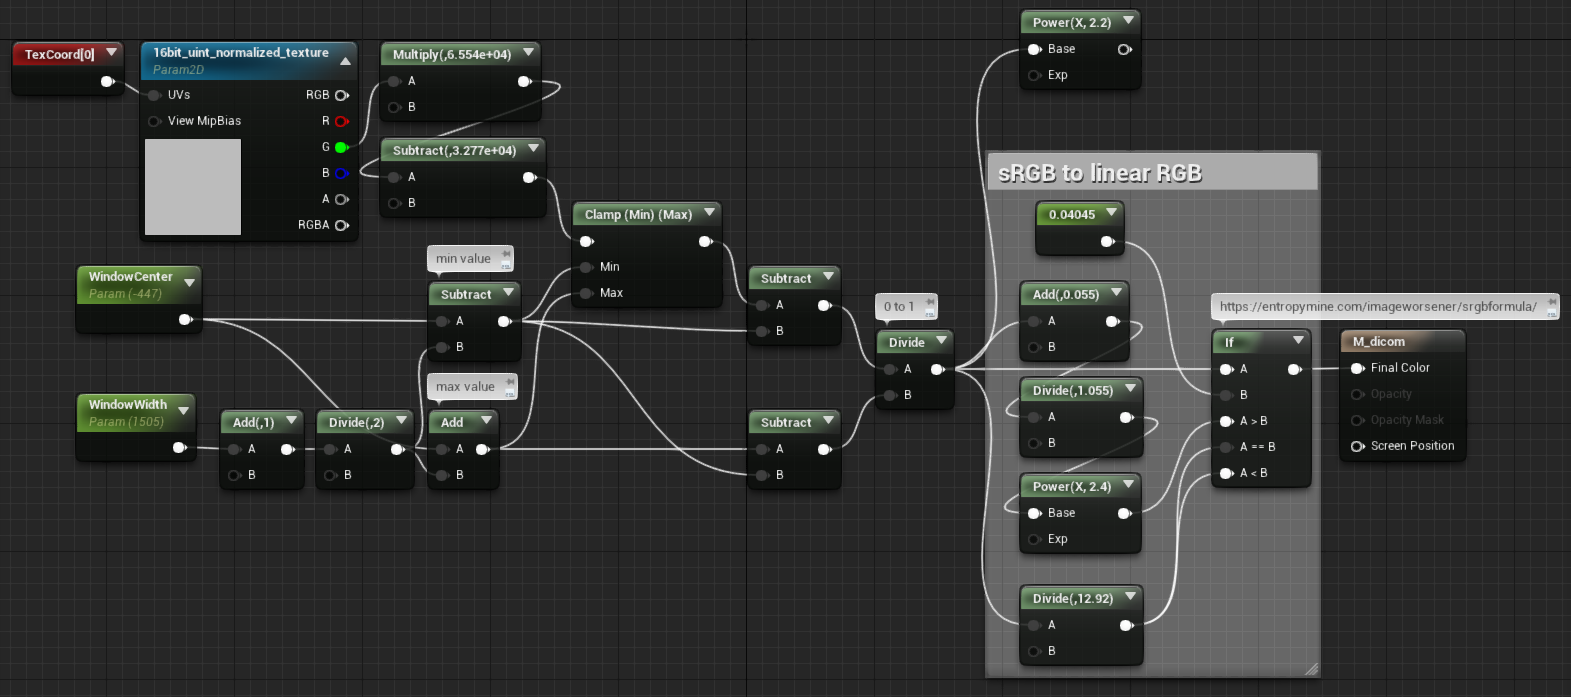This screenshot has height=697, width=1571.
Task: Pin the entropymine URL comment bubble
Action: pos(1552,301)
